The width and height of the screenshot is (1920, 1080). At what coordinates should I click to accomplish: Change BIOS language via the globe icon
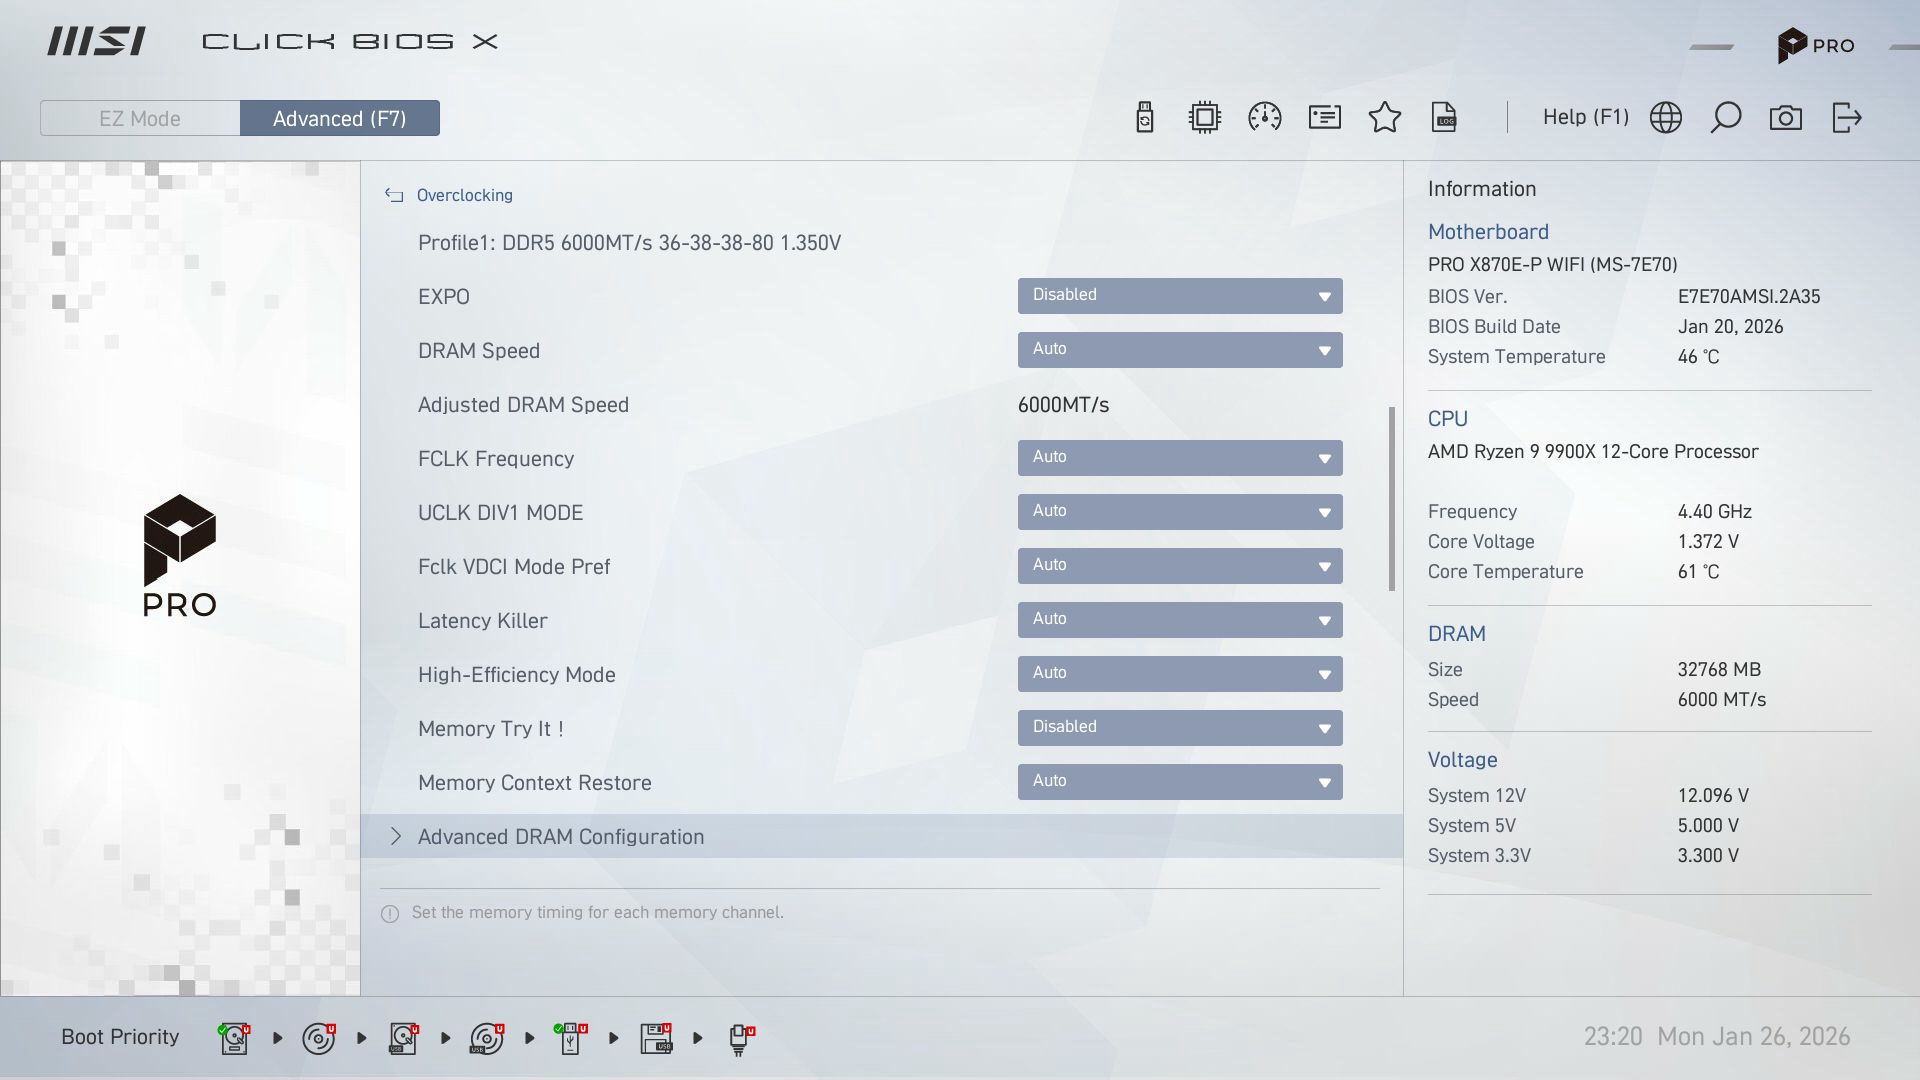[x=1666, y=117]
